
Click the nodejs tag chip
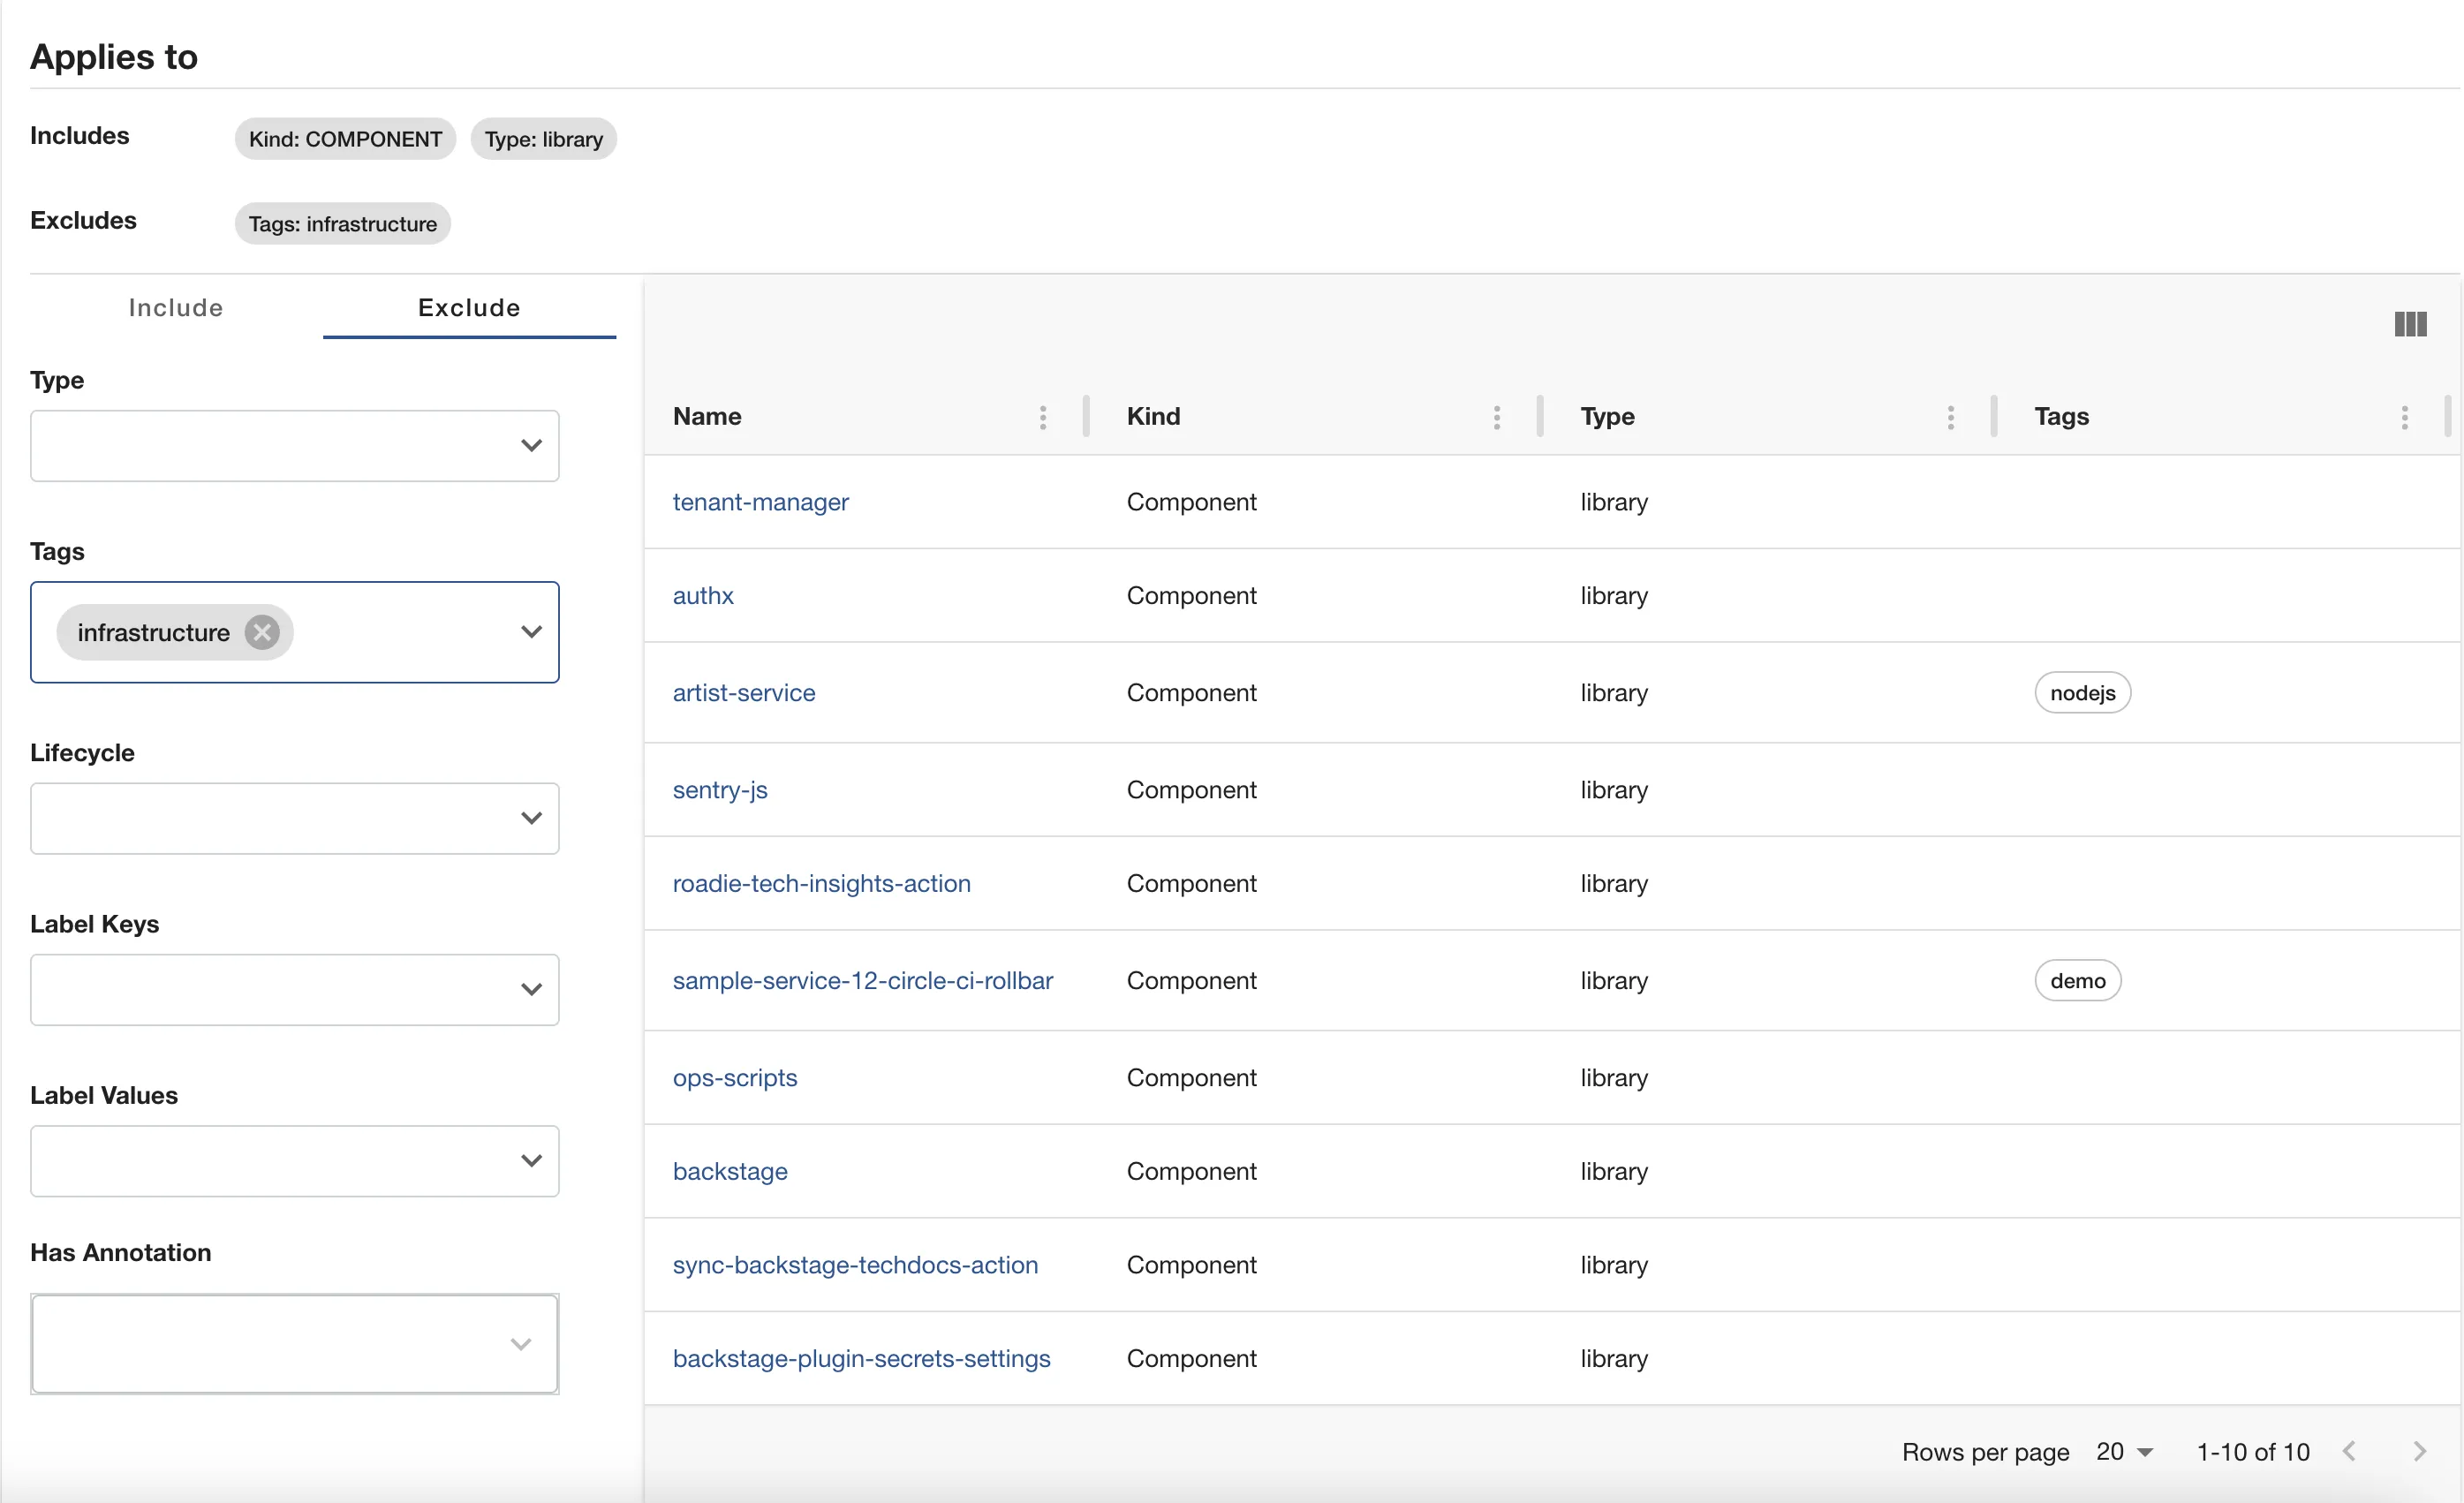(2082, 693)
